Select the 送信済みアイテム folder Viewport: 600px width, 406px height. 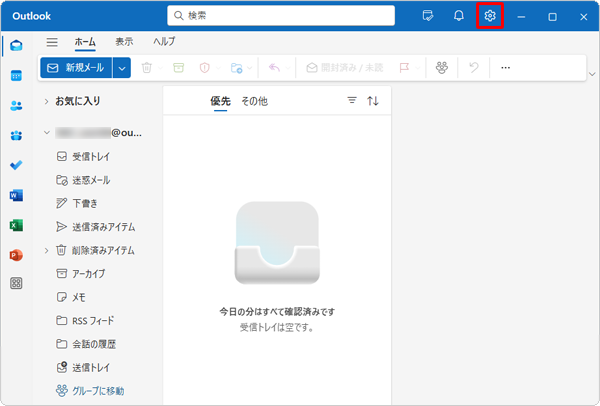pos(104,227)
